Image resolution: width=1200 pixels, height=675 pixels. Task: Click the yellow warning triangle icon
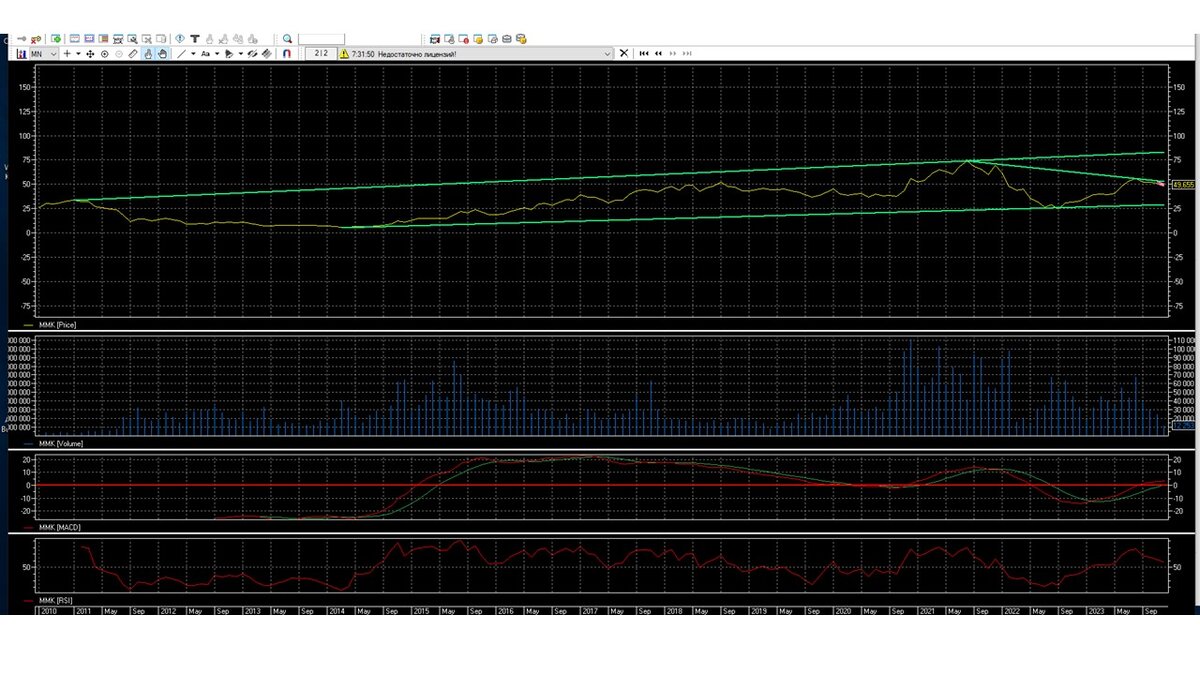coord(344,53)
